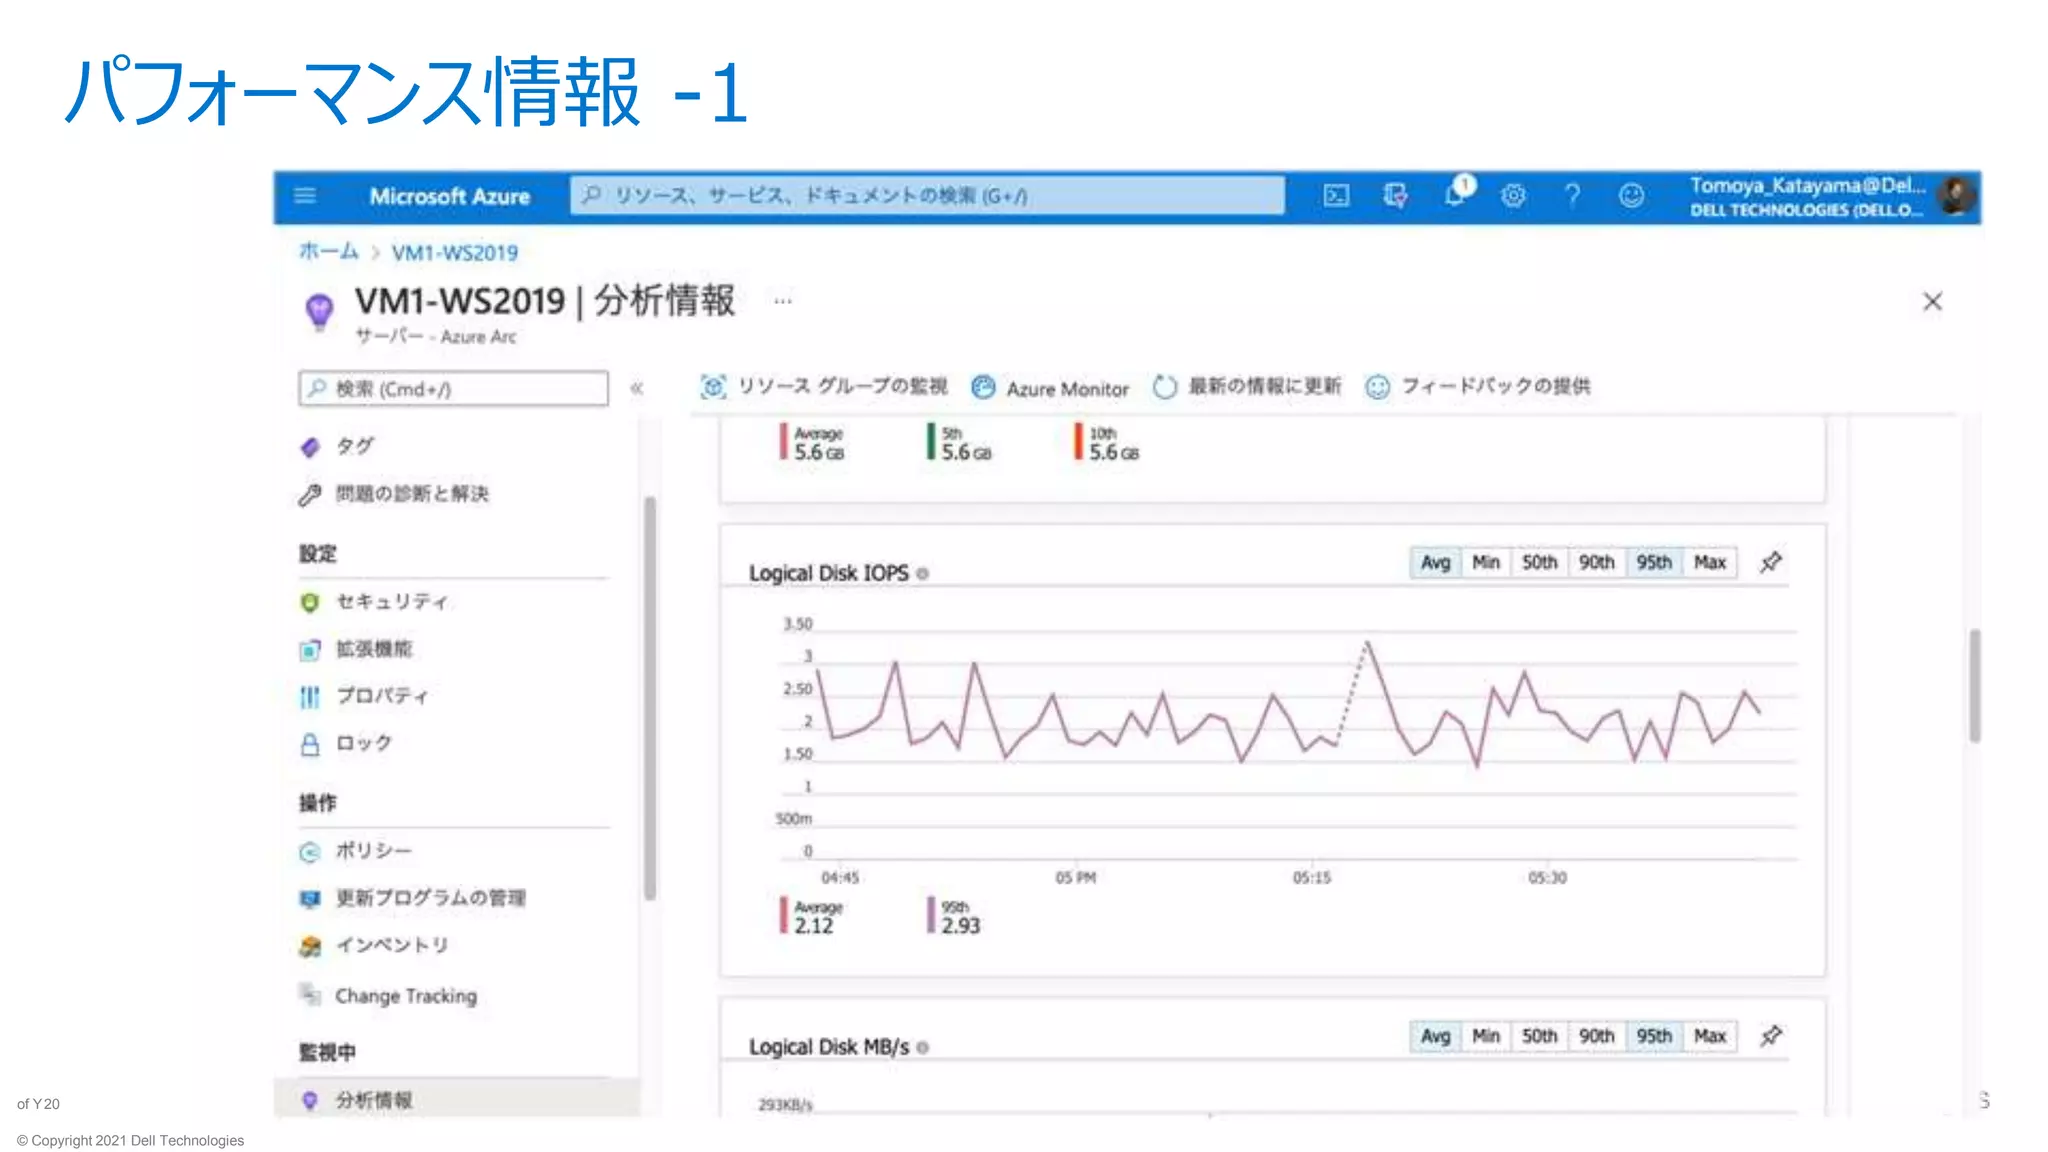2048x1152 pixels.
Task: Click the main content vertical scrollbar
Action: coord(1974,685)
